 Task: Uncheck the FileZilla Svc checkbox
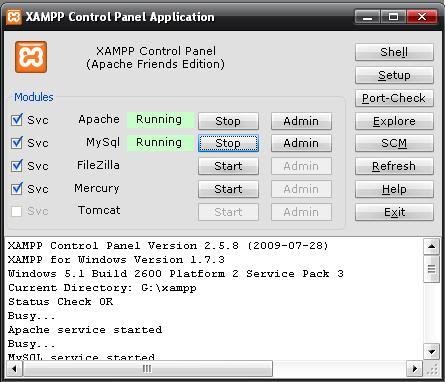click(17, 166)
